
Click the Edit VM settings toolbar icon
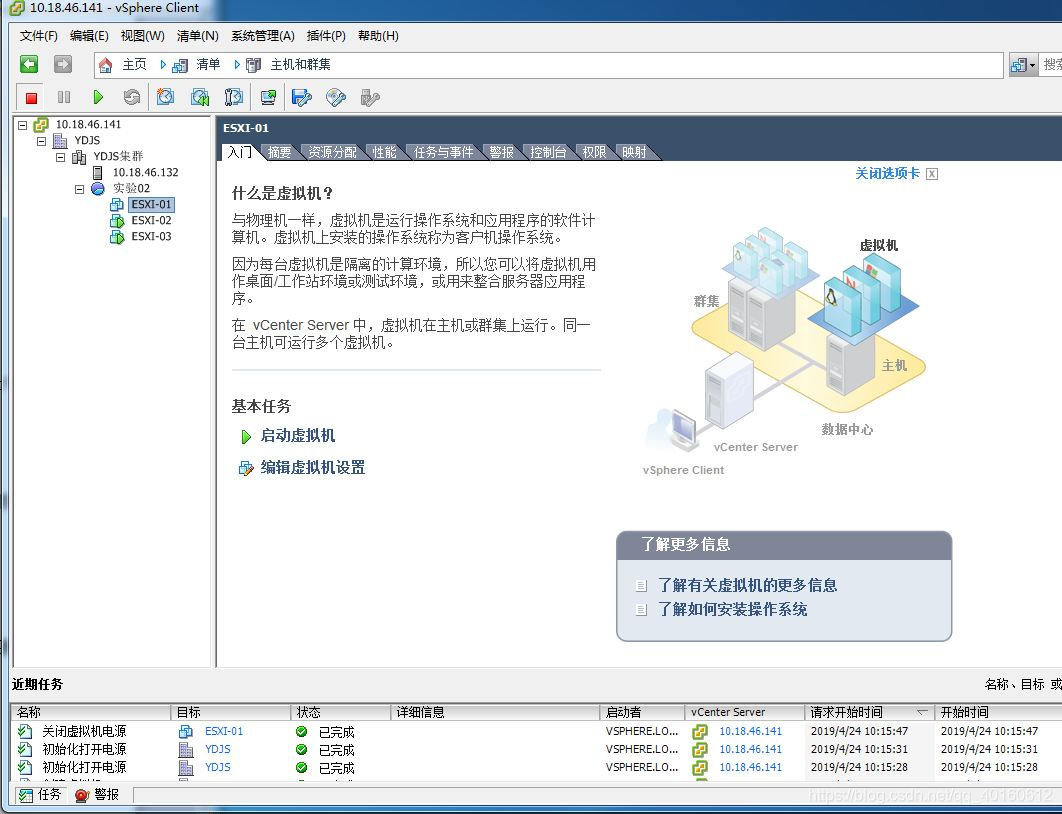click(x=301, y=98)
